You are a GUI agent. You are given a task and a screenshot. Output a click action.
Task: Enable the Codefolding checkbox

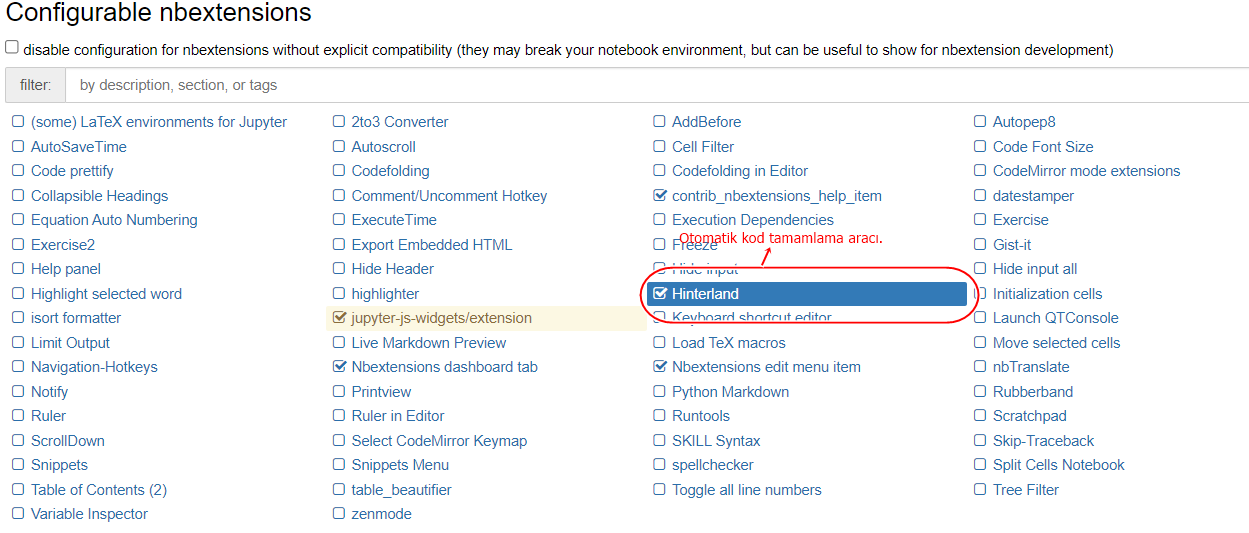[339, 171]
